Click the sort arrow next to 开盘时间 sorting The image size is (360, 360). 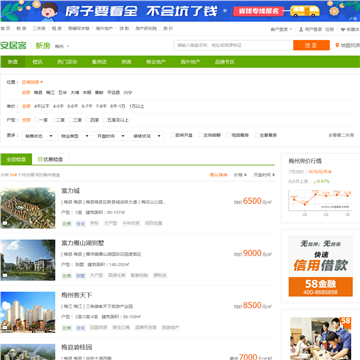click(273, 175)
